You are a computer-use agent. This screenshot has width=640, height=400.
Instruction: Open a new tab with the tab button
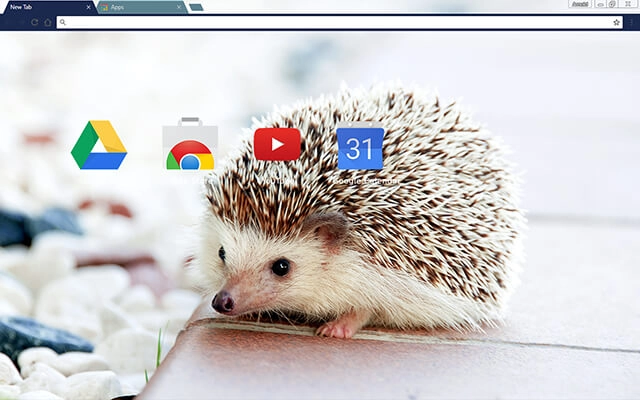point(196,7)
